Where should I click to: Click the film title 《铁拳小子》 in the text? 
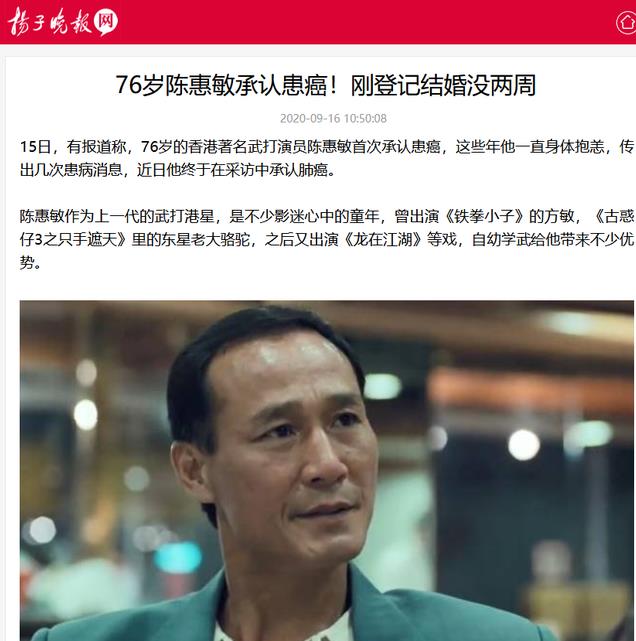(484, 216)
